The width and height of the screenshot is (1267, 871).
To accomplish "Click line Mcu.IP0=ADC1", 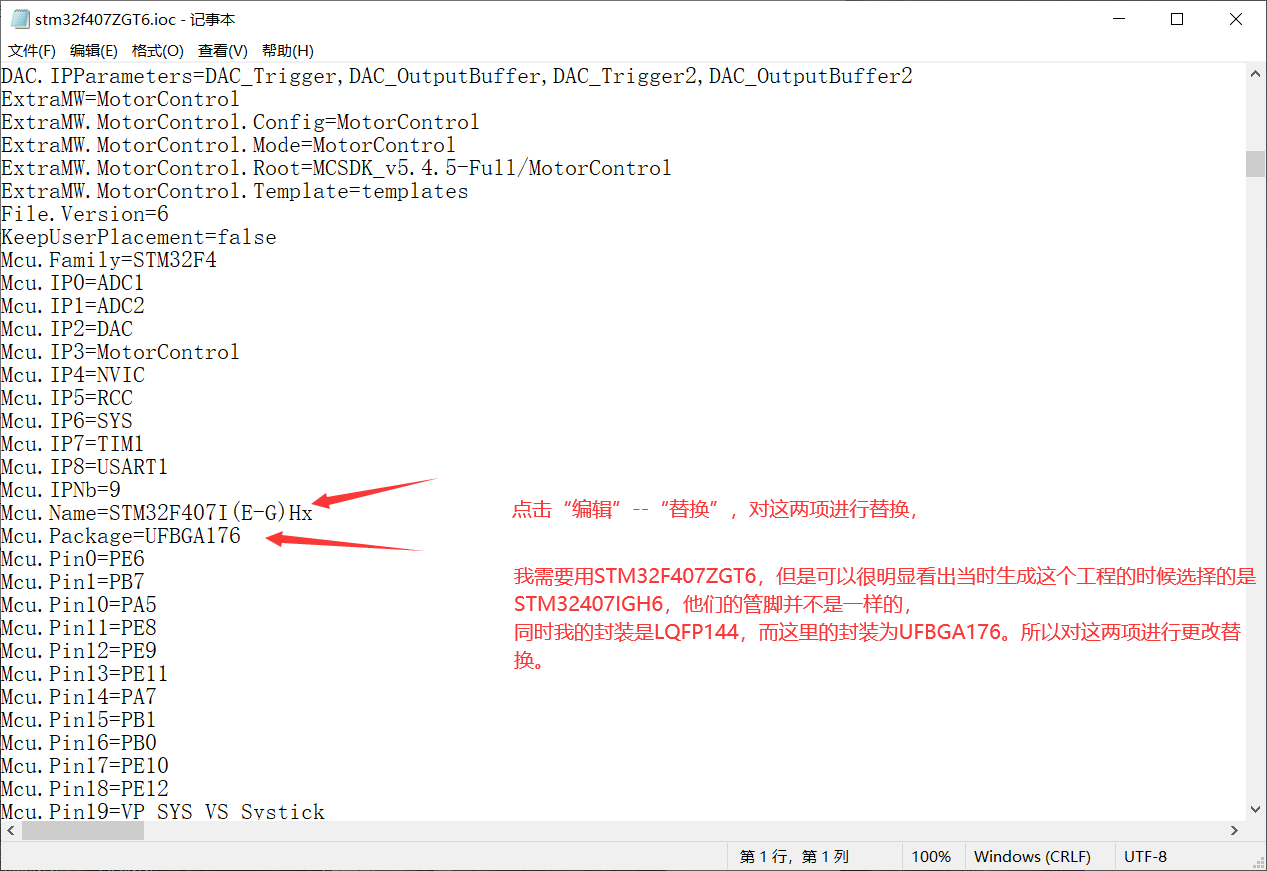I will [73, 283].
